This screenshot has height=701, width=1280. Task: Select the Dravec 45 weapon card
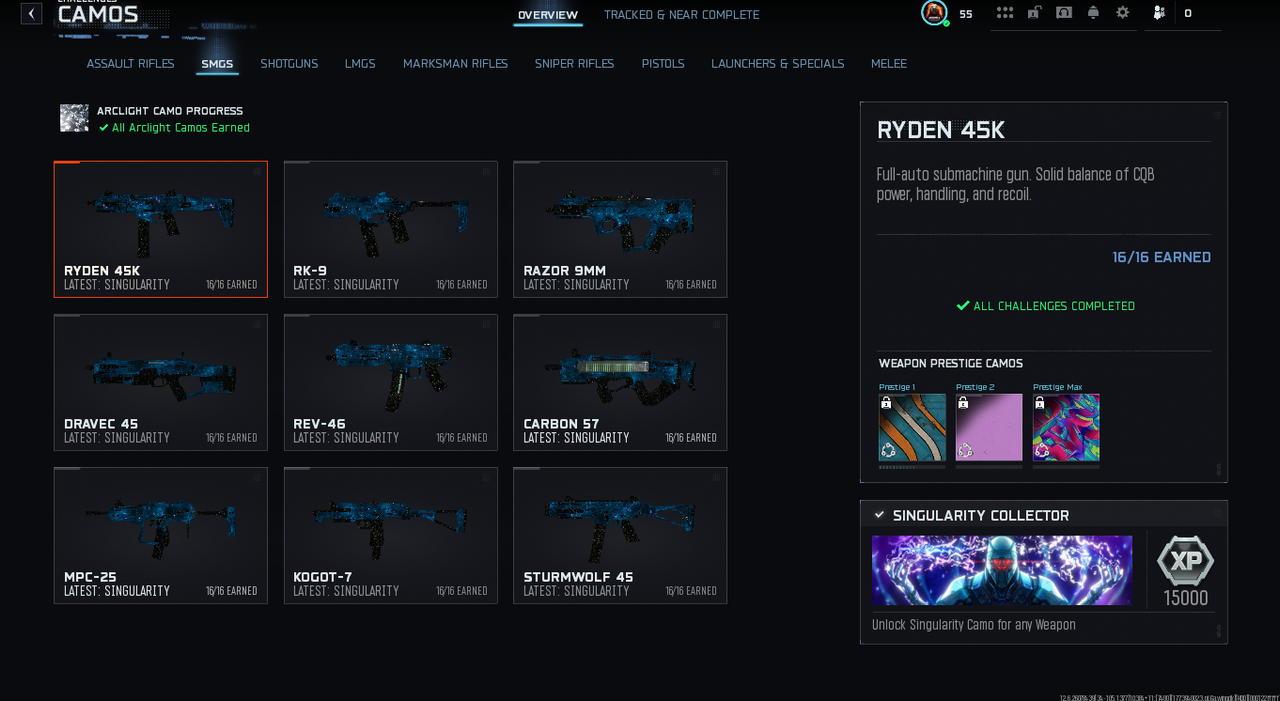pyautogui.click(x=161, y=382)
